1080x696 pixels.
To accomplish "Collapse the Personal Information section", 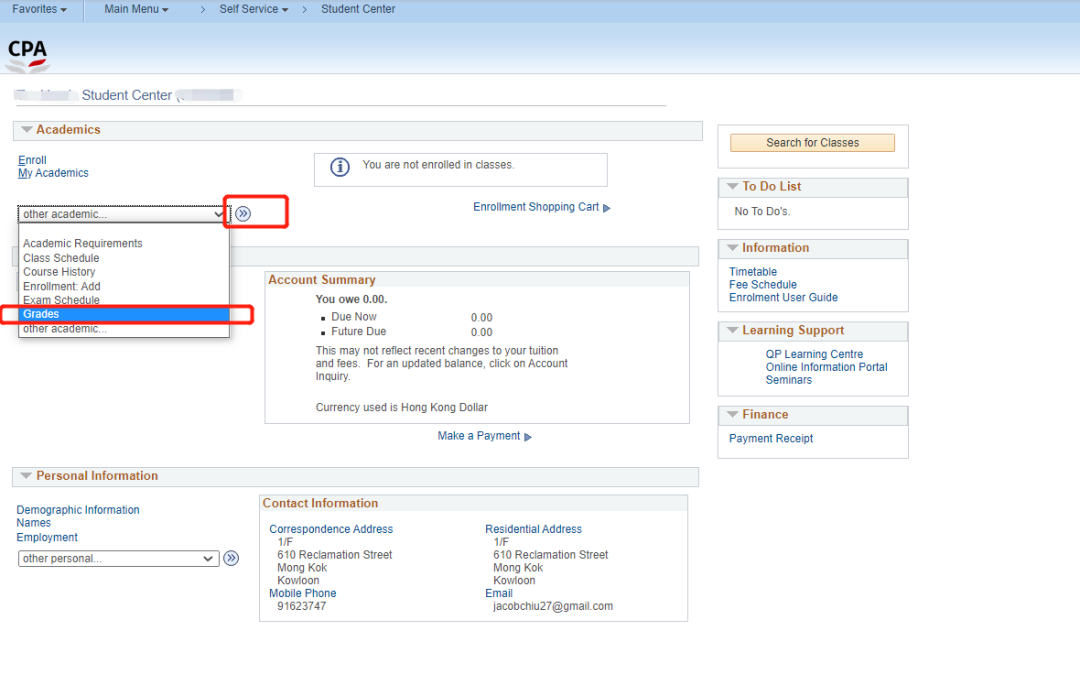I will tap(26, 476).
